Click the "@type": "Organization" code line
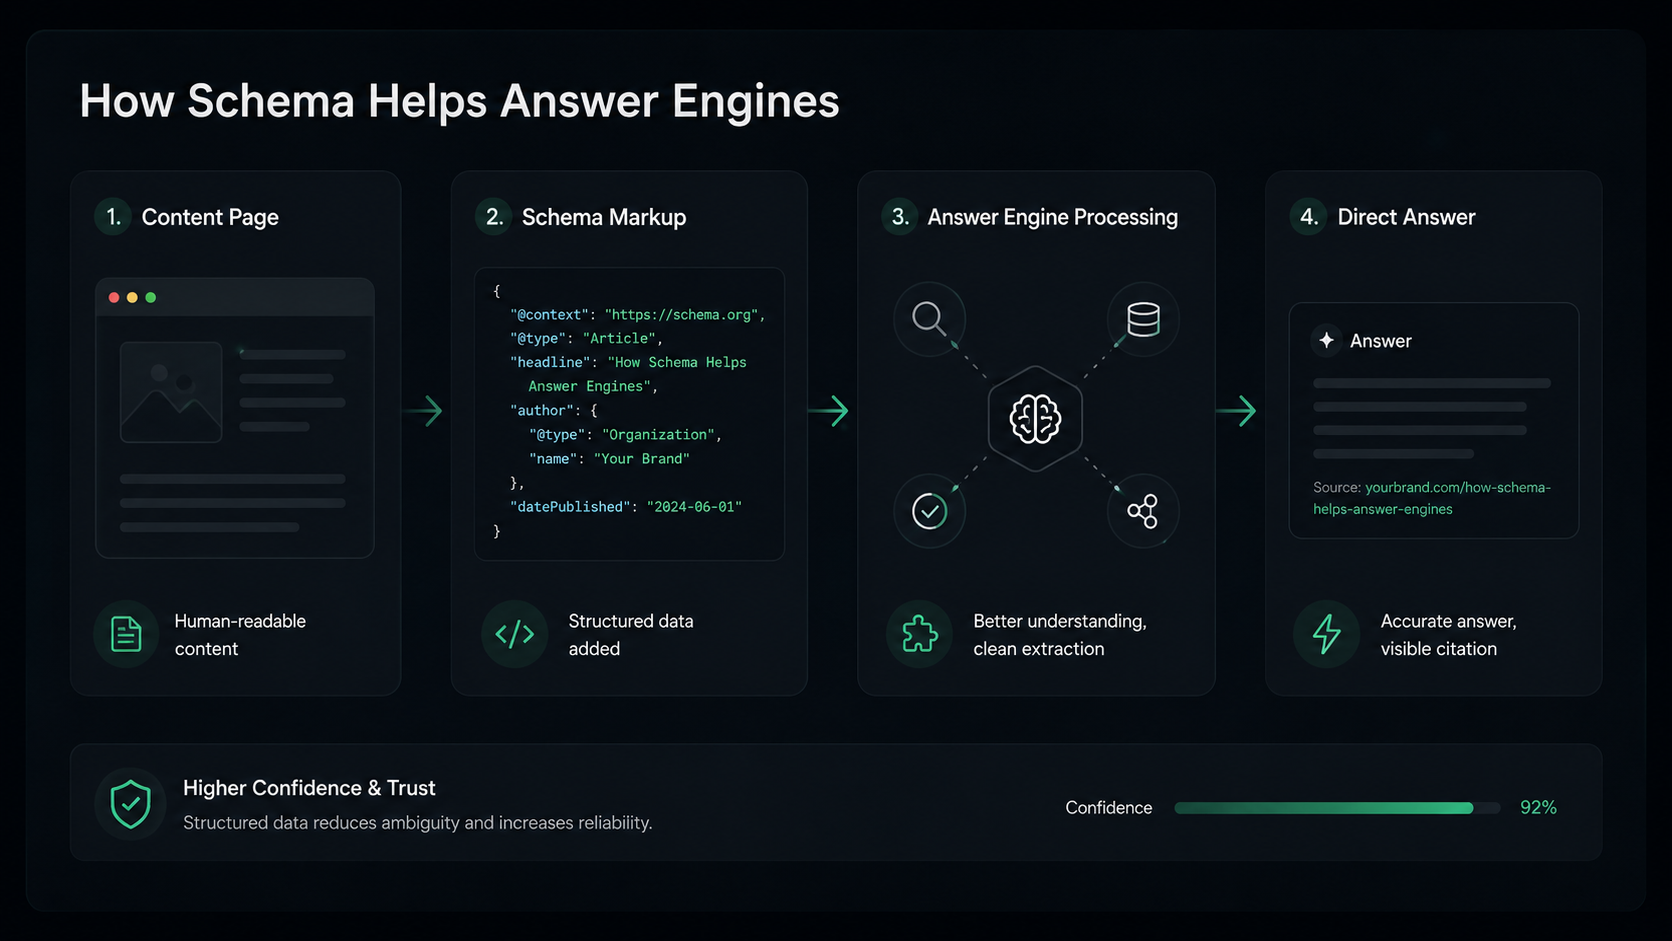The image size is (1672, 941). [x=625, y=435]
